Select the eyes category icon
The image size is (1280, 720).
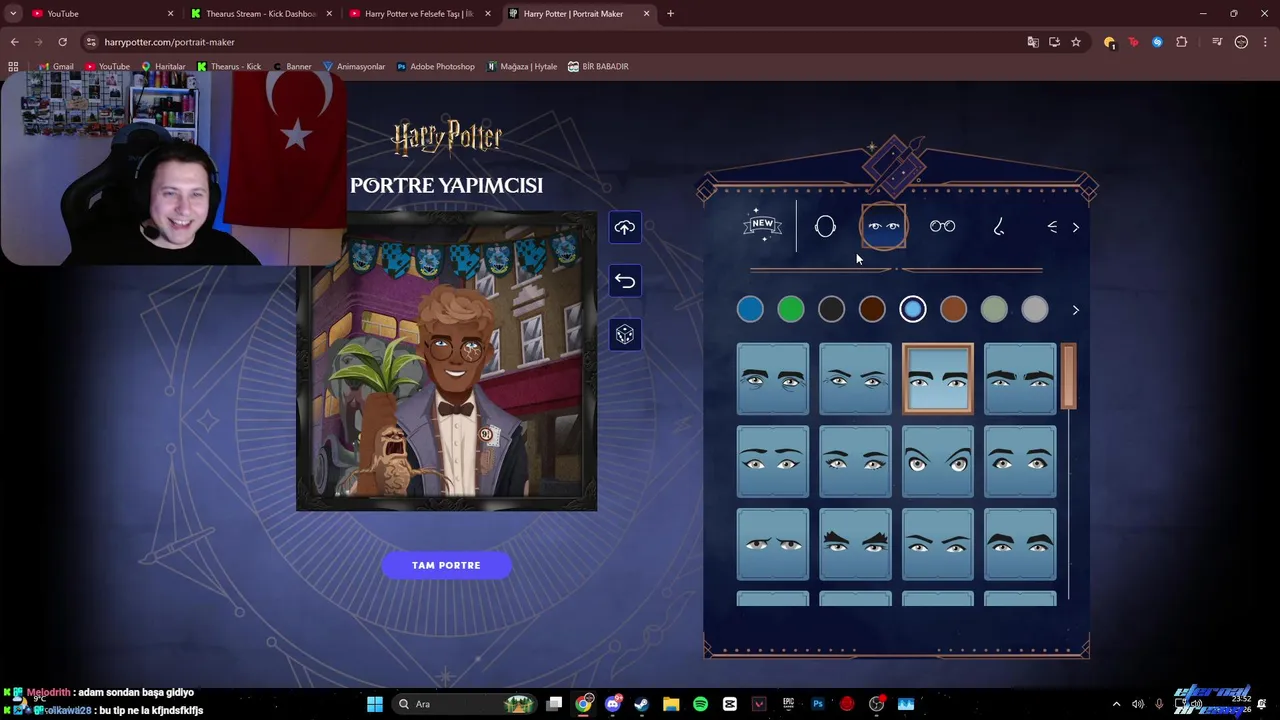click(884, 227)
